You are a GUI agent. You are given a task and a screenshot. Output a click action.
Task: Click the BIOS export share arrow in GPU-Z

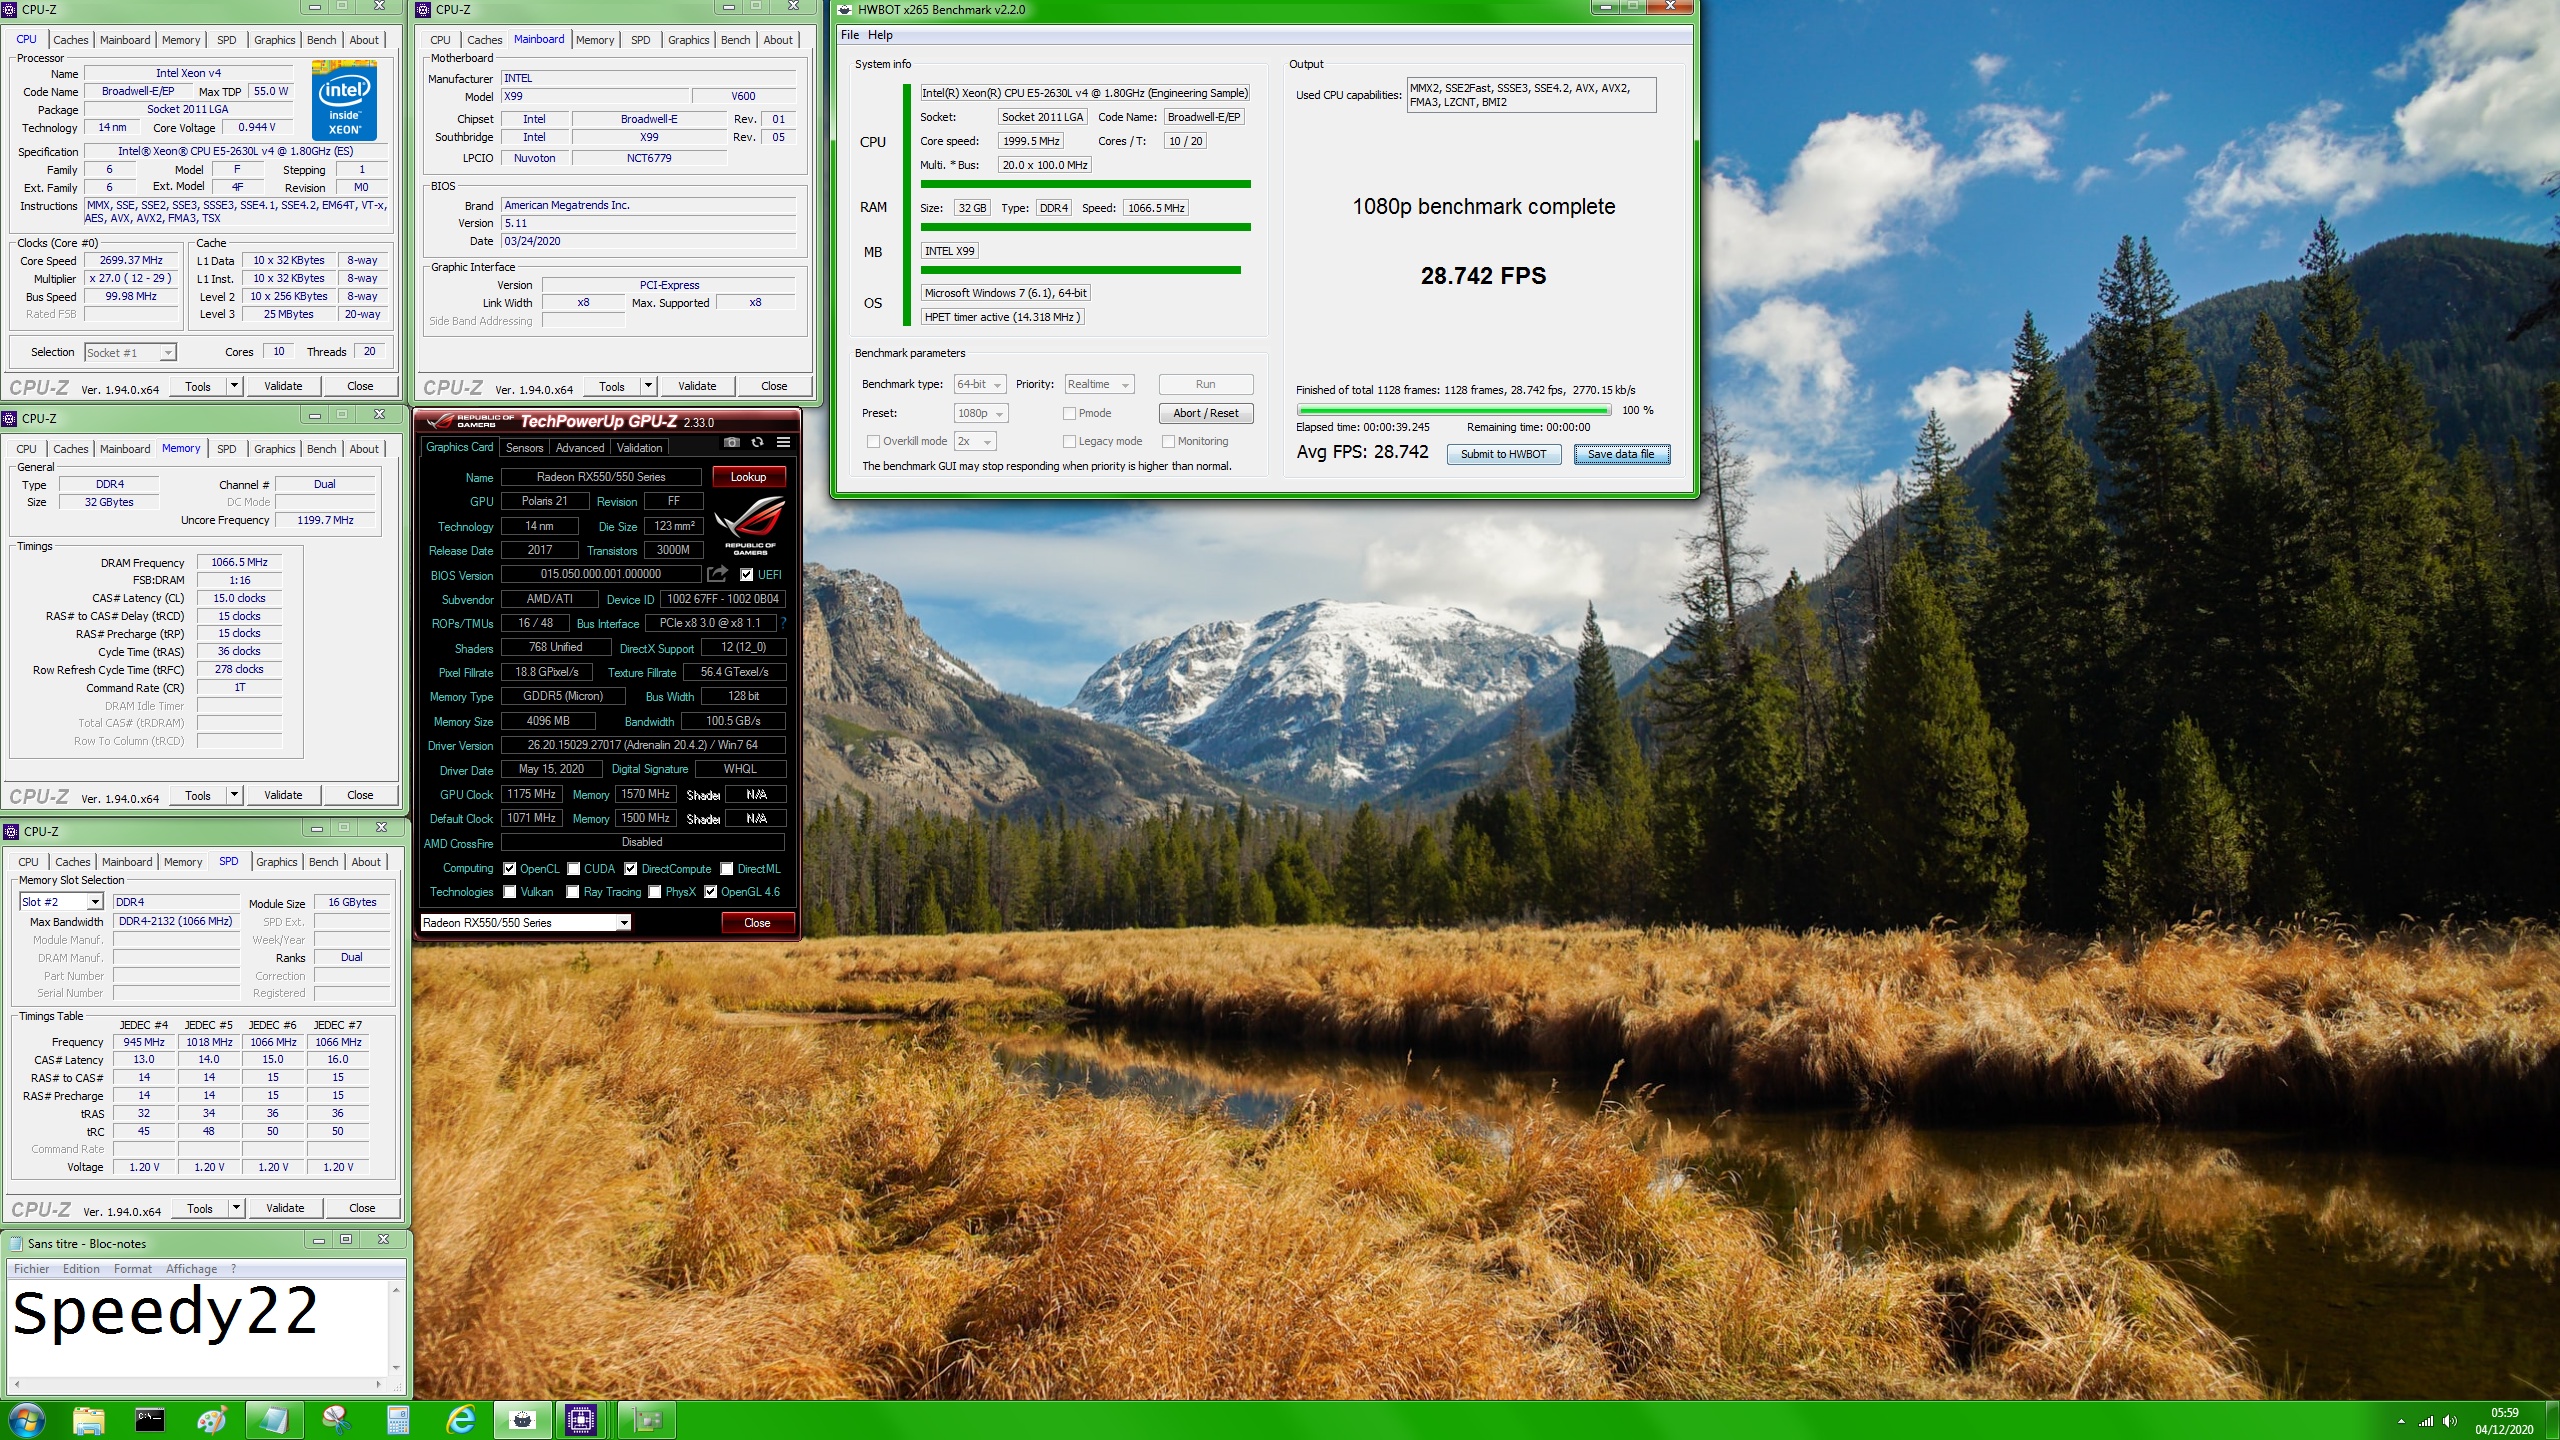pyautogui.click(x=717, y=574)
